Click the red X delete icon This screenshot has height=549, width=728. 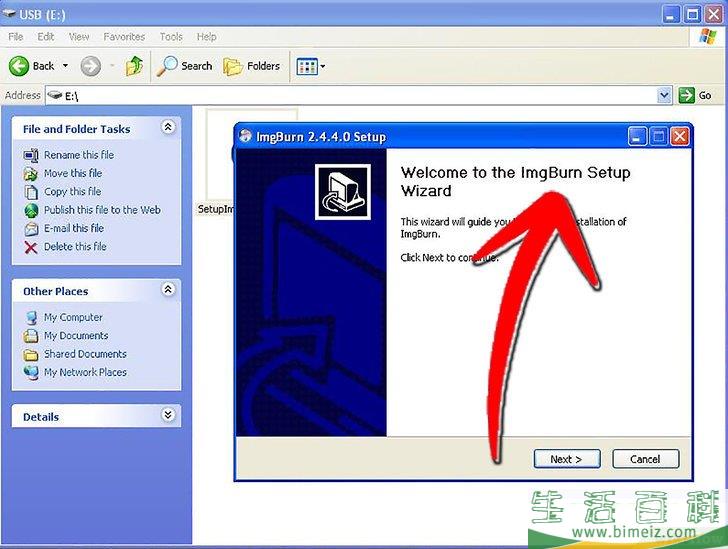pyautogui.click(x=31, y=247)
